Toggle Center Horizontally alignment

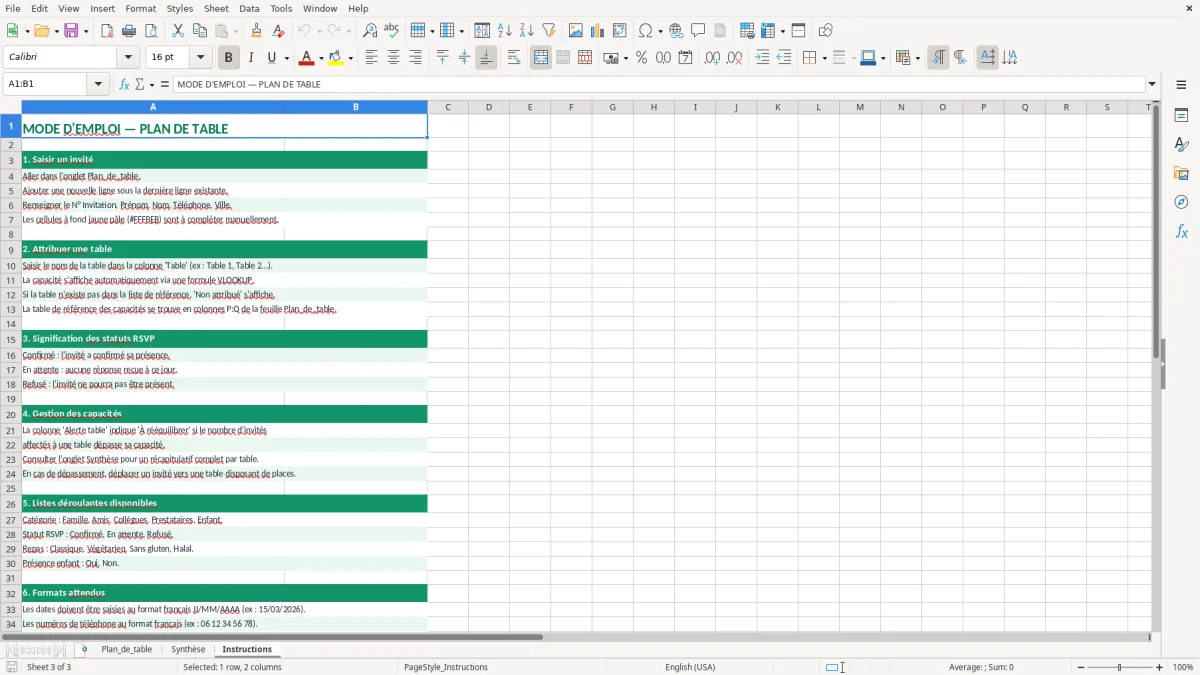pos(393,58)
